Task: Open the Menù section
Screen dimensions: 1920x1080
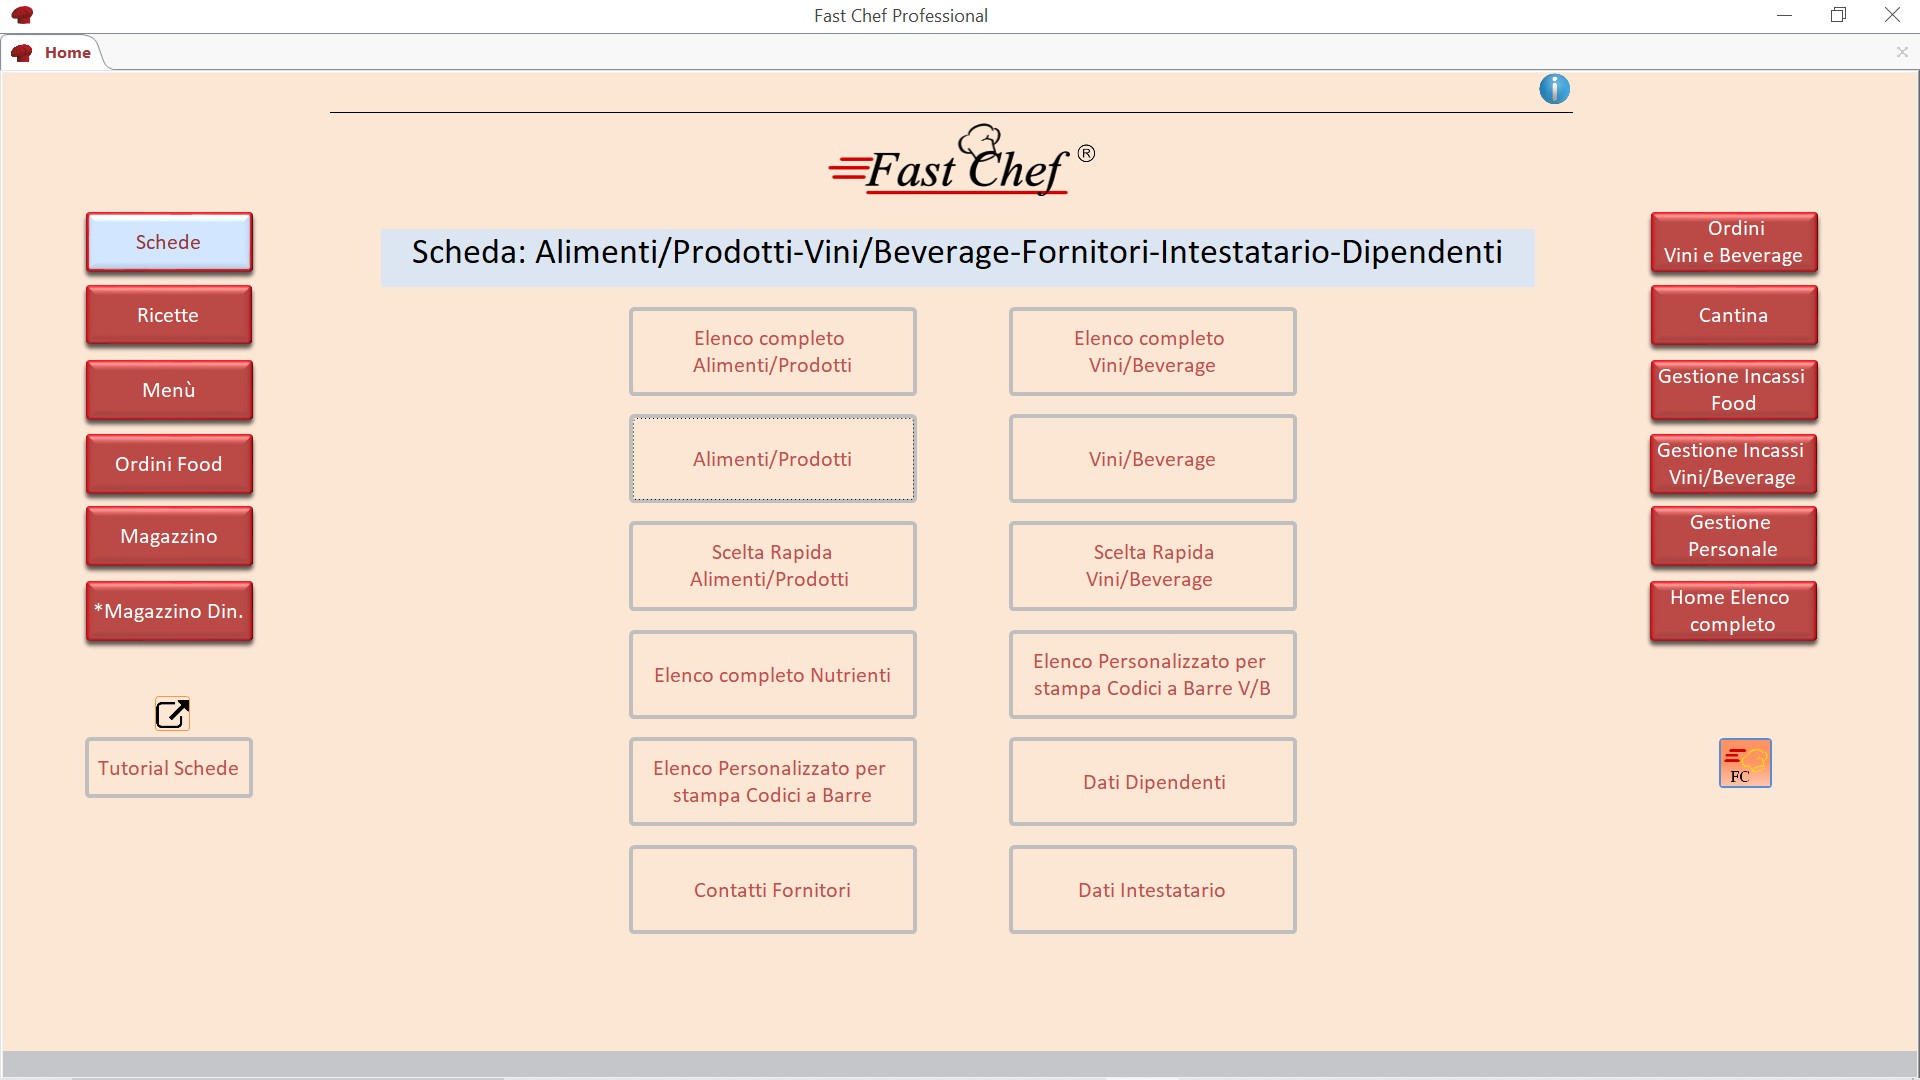Action: point(169,390)
